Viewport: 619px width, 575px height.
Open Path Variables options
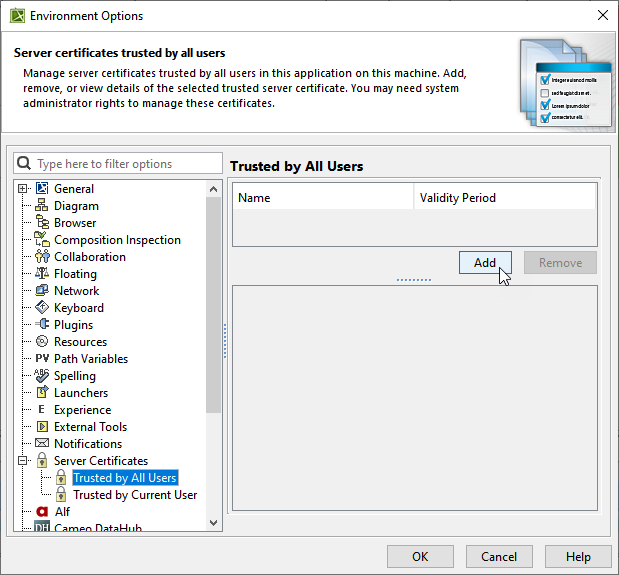click(x=91, y=358)
